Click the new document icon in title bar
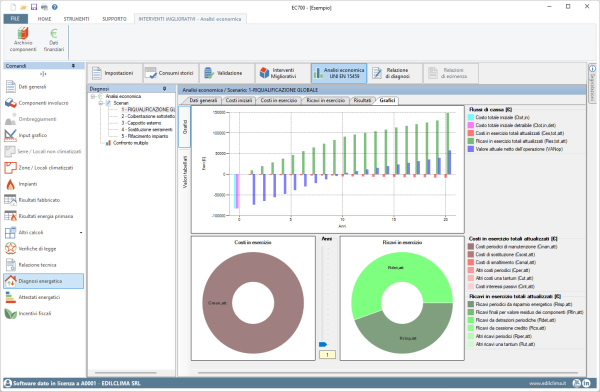600x392 pixels. [x=13, y=7]
